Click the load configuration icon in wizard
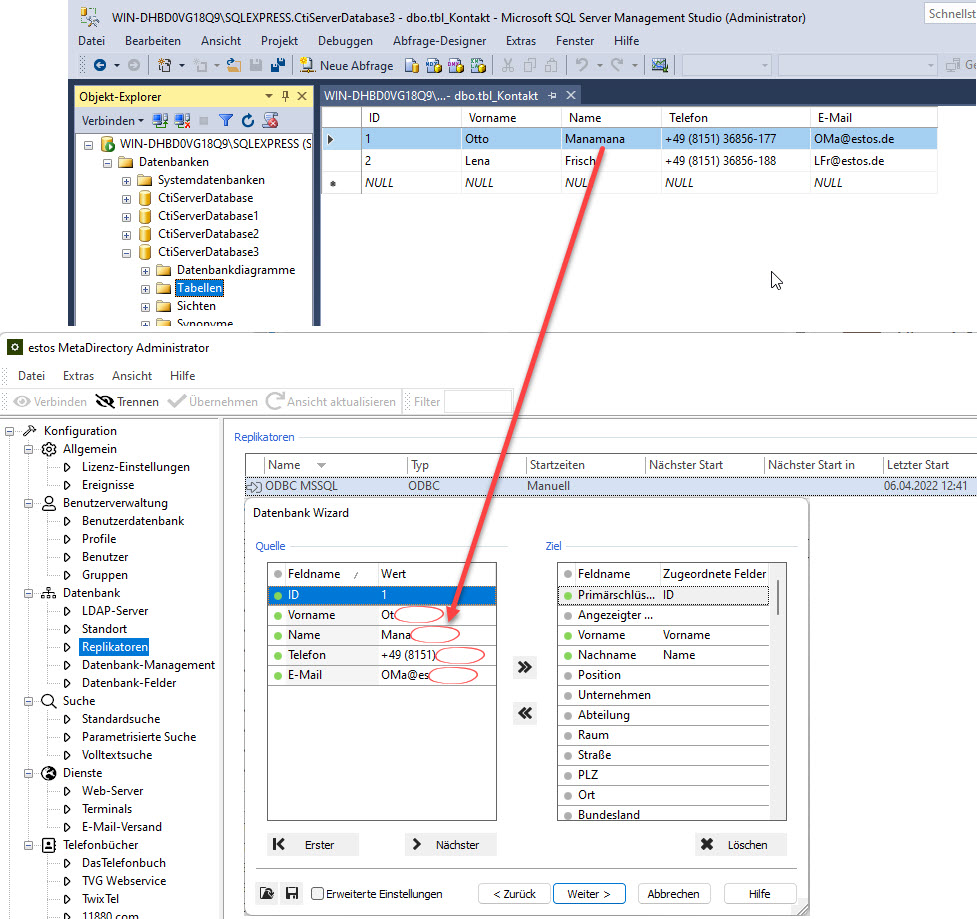Viewport: 977px width, 919px height. click(x=267, y=893)
